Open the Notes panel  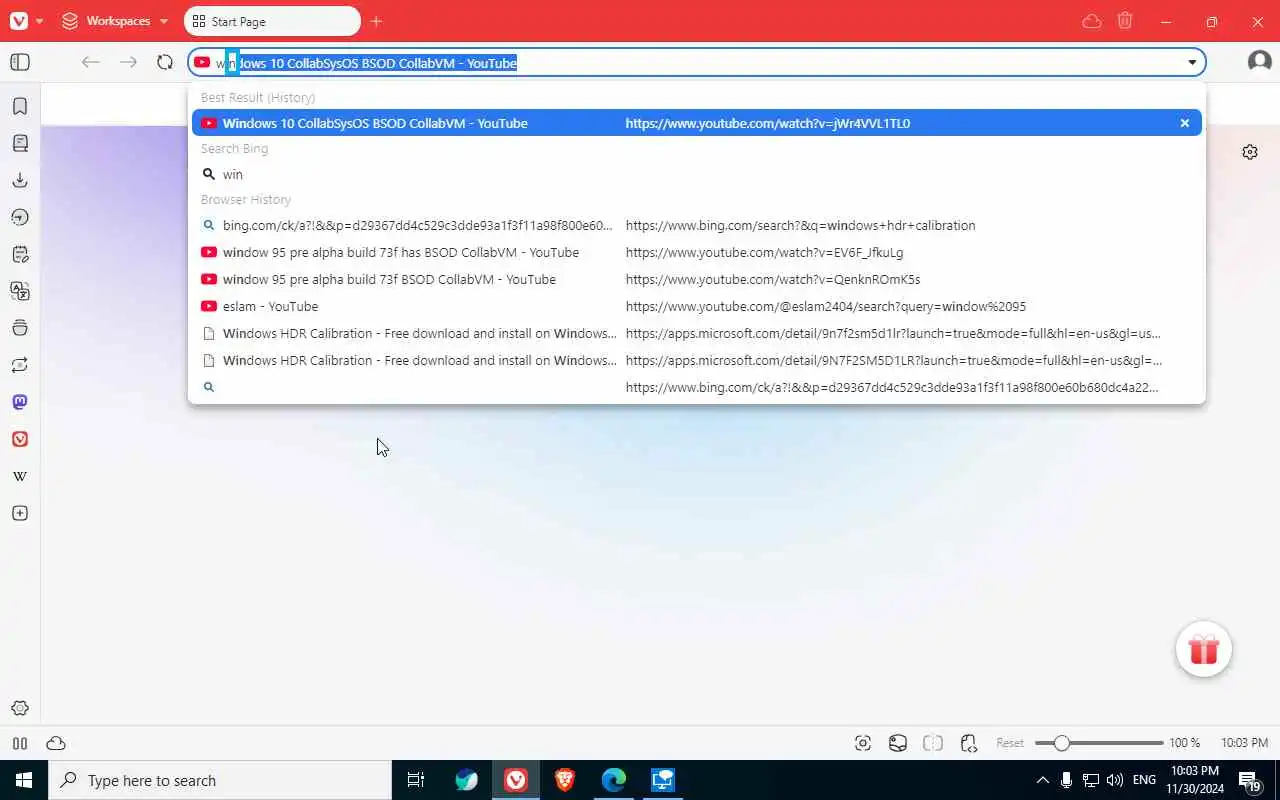tap(20, 254)
